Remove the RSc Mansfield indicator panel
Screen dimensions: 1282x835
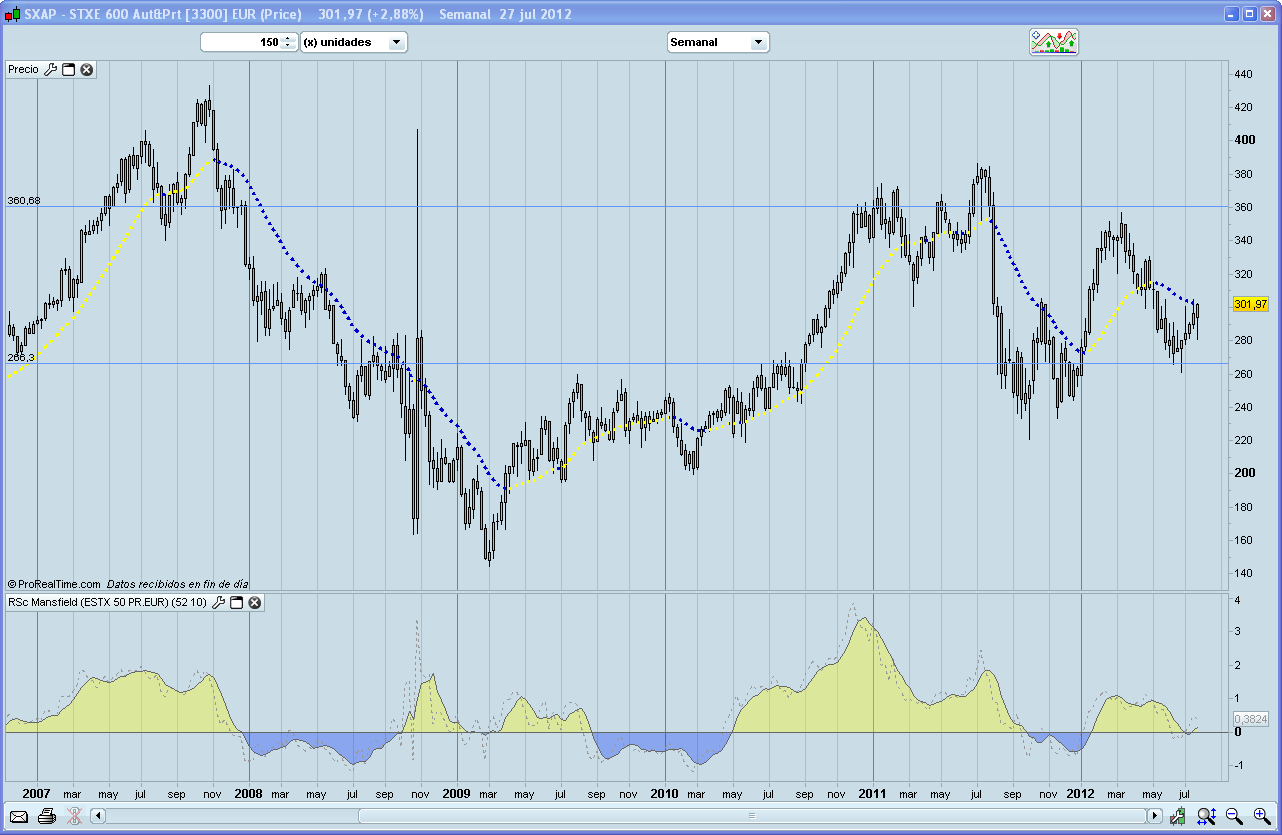point(255,602)
